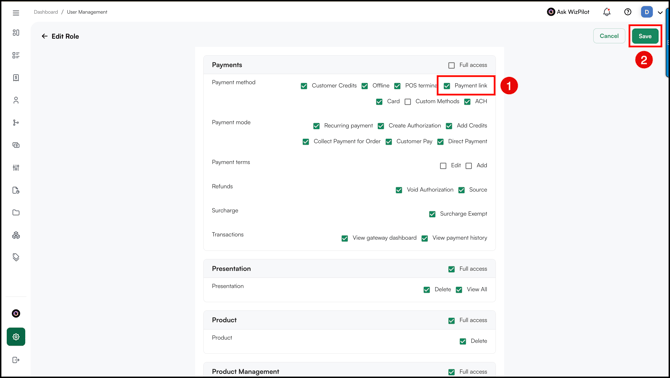
Task: Toggle the Add Credits checkbox
Action: (449, 126)
